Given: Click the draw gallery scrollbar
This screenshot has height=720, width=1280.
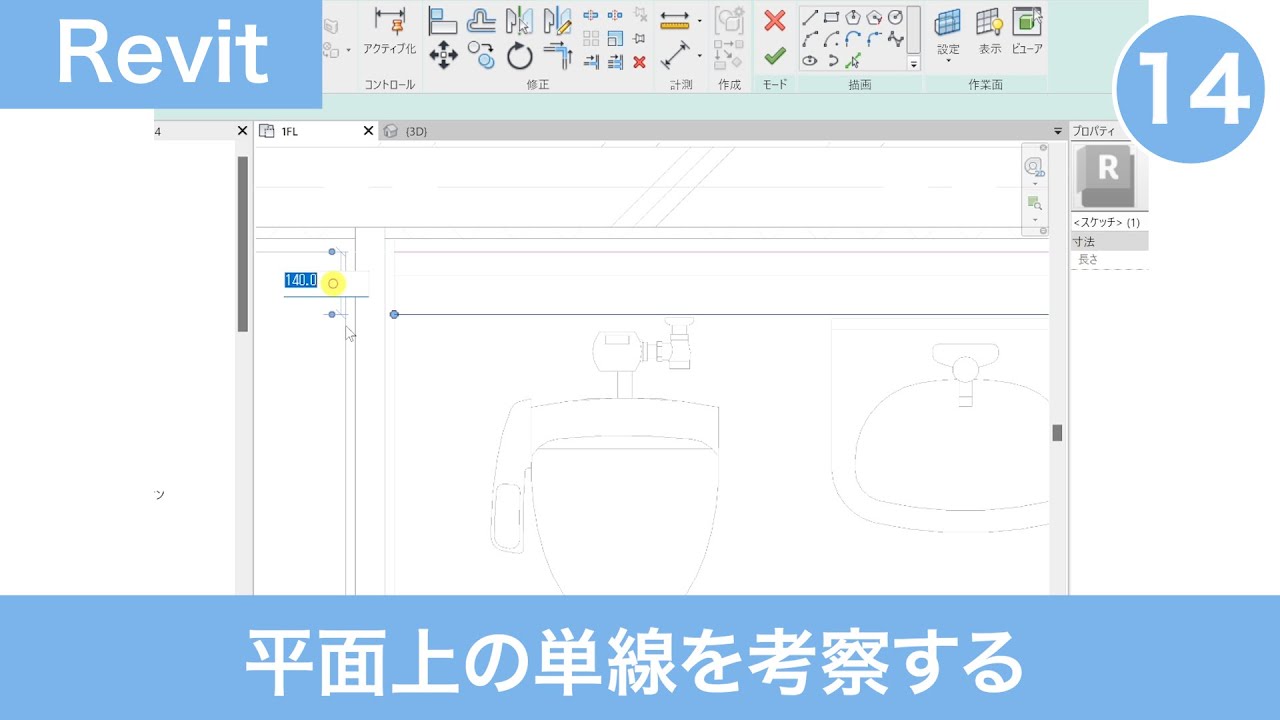Looking at the screenshot, I should (x=914, y=30).
